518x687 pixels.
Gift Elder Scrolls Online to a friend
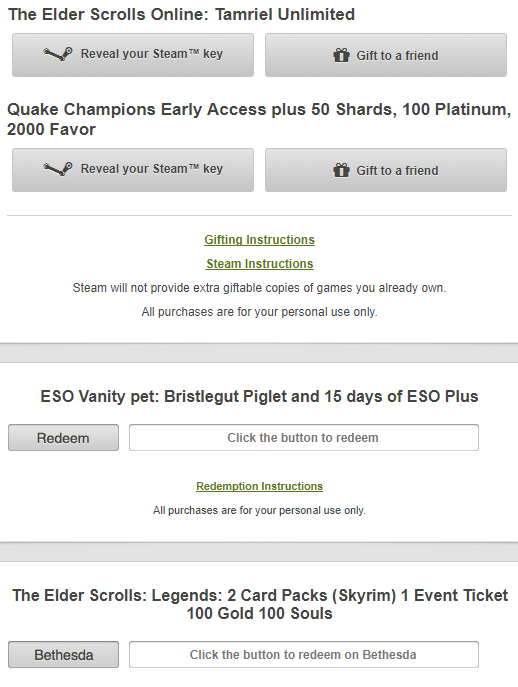tap(386, 55)
